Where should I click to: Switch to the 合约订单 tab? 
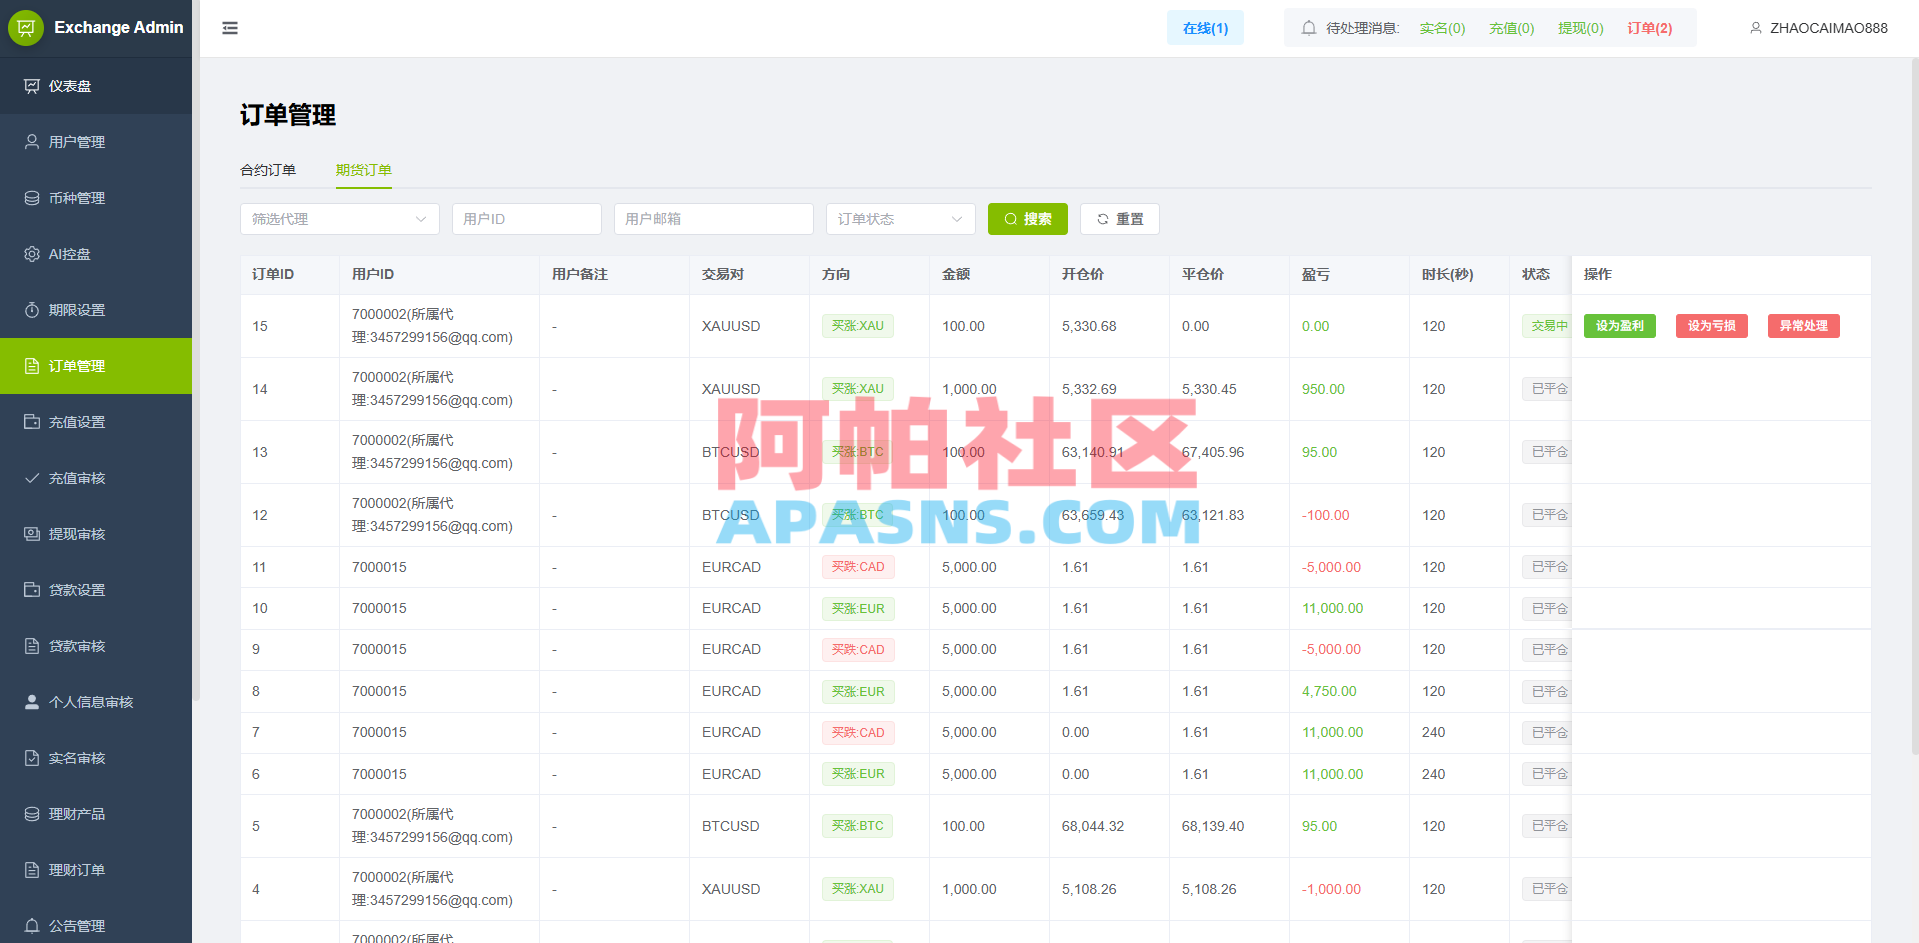pos(268,170)
